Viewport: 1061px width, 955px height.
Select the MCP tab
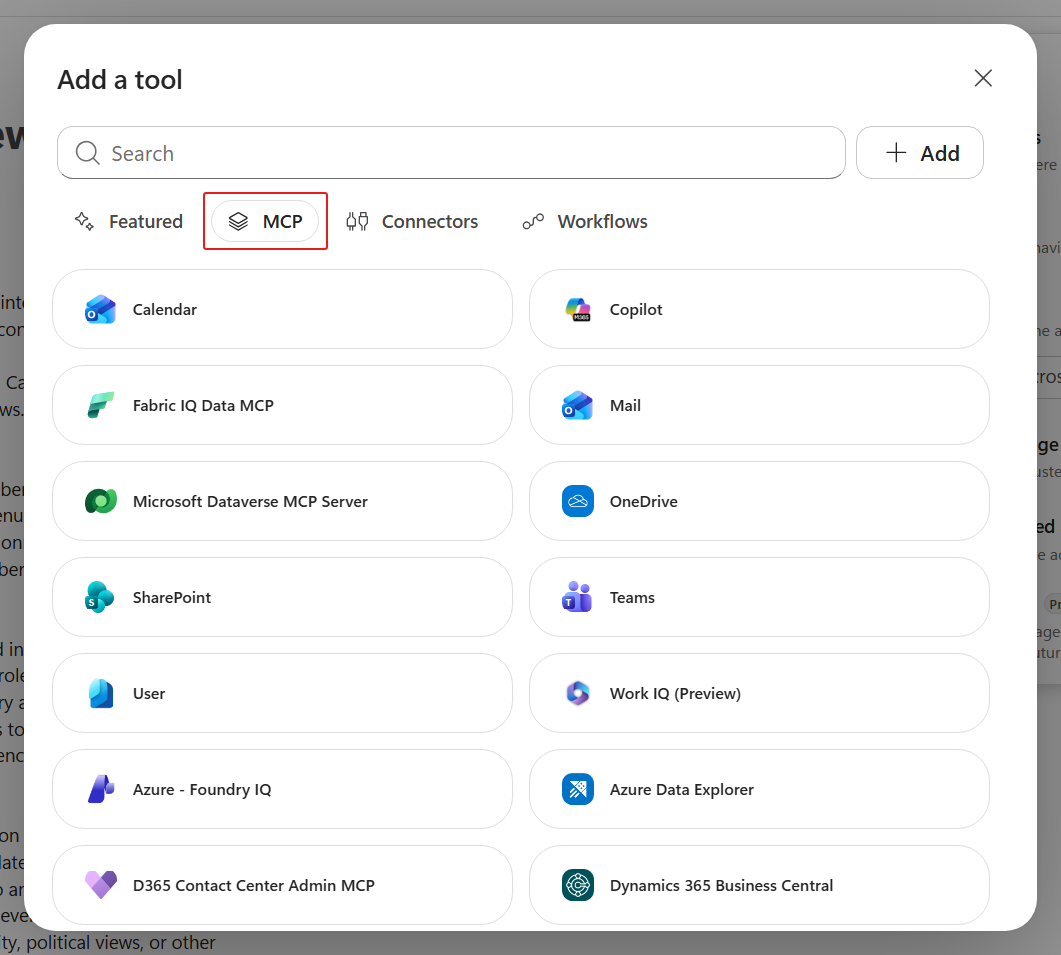(265, 221)
